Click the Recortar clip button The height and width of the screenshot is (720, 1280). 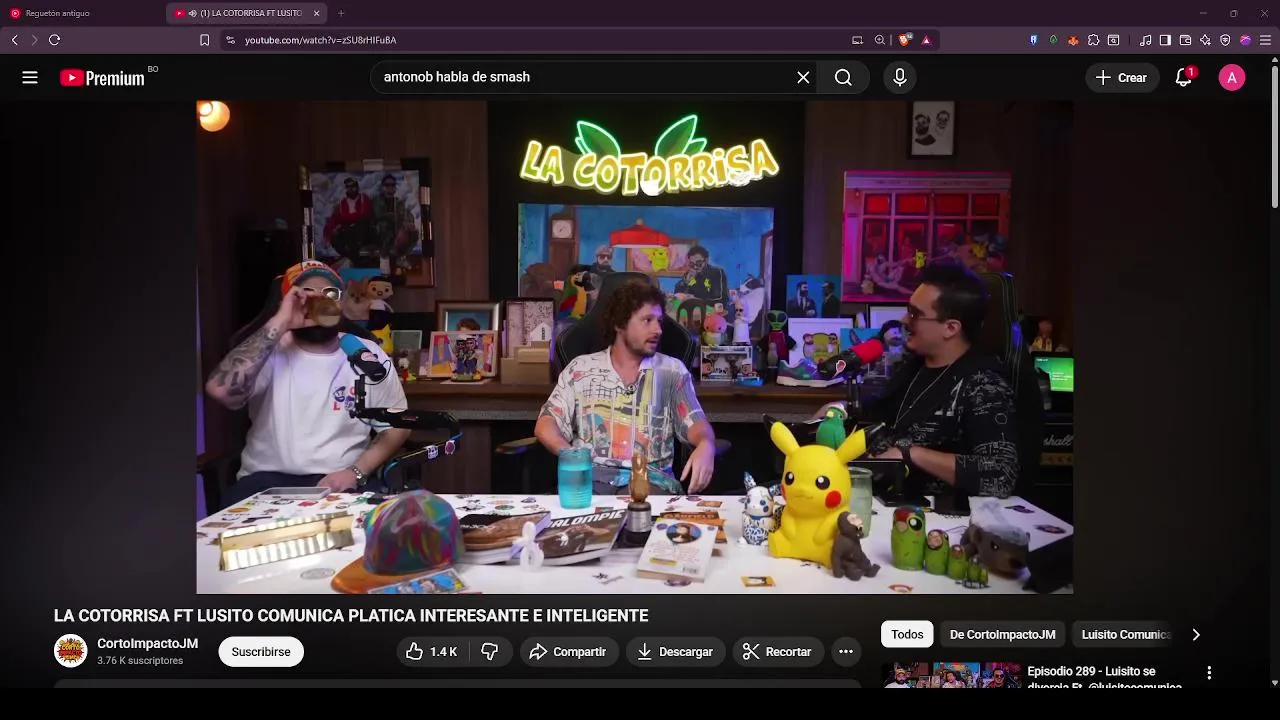778,652
